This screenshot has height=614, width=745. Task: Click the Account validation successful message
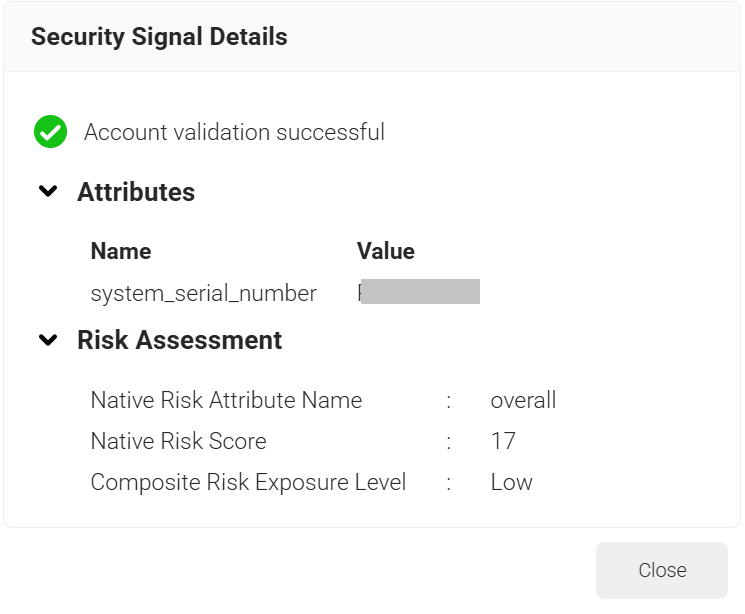pos(234,132)
